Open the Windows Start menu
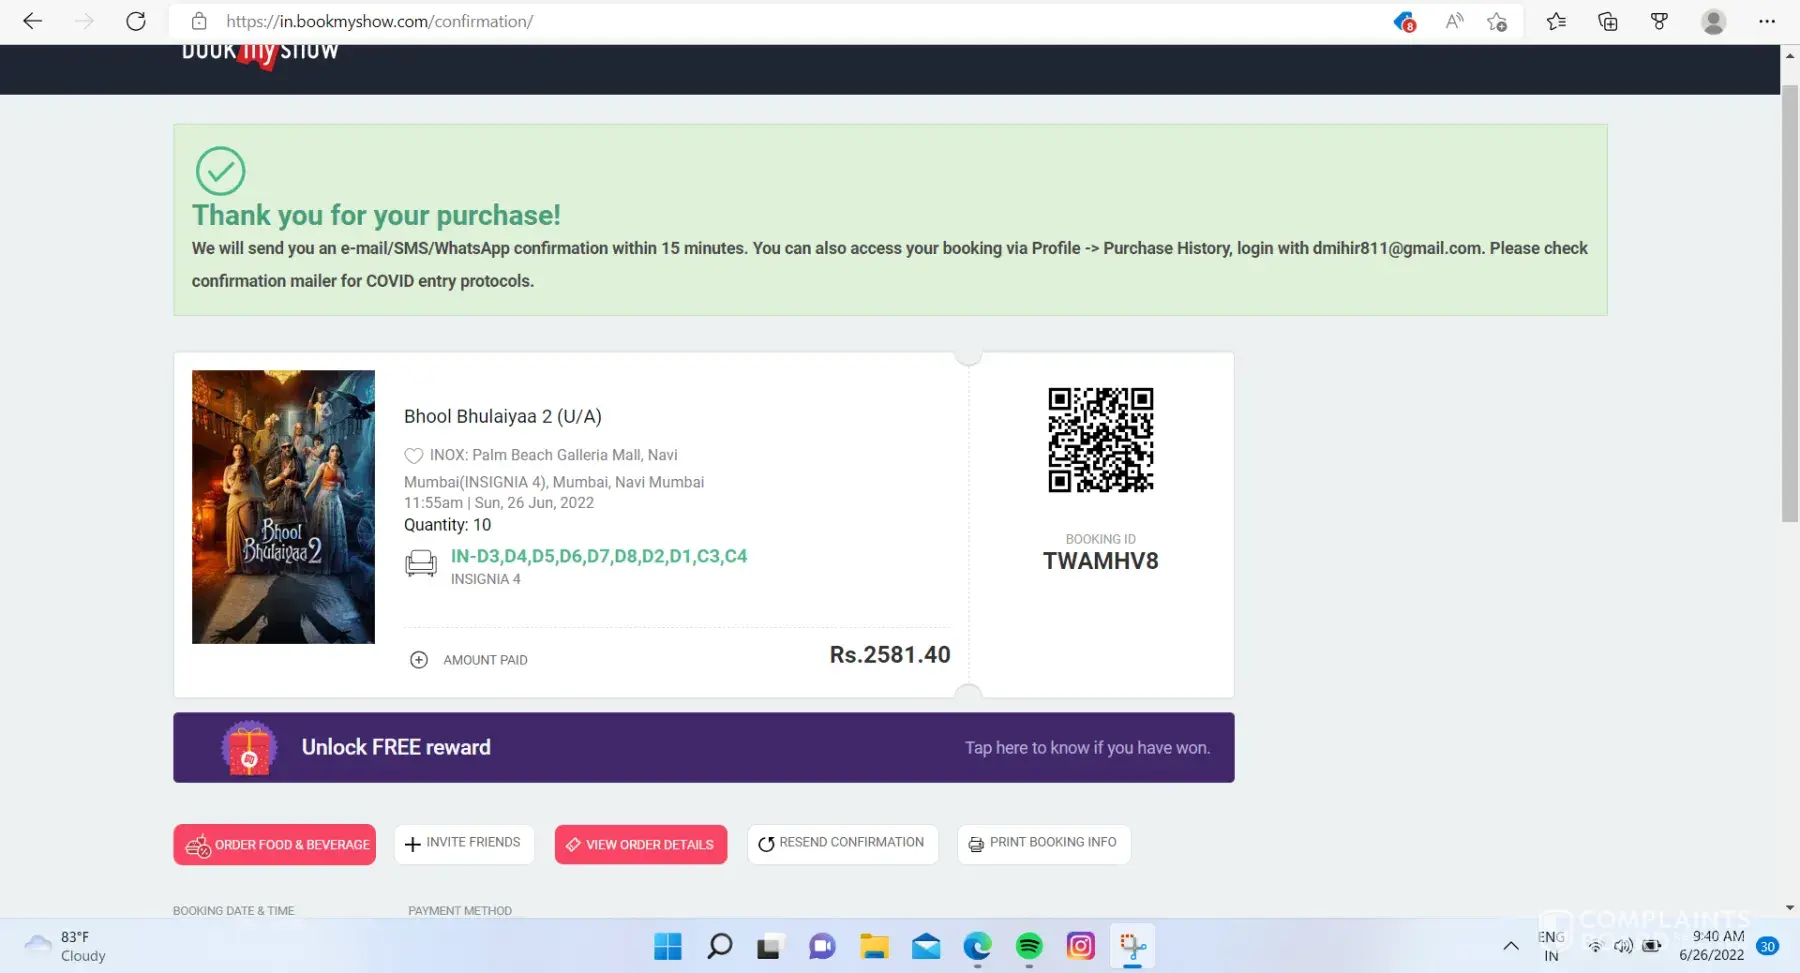This screenshot has width=1800, height=973. click(x=668, y=946)
